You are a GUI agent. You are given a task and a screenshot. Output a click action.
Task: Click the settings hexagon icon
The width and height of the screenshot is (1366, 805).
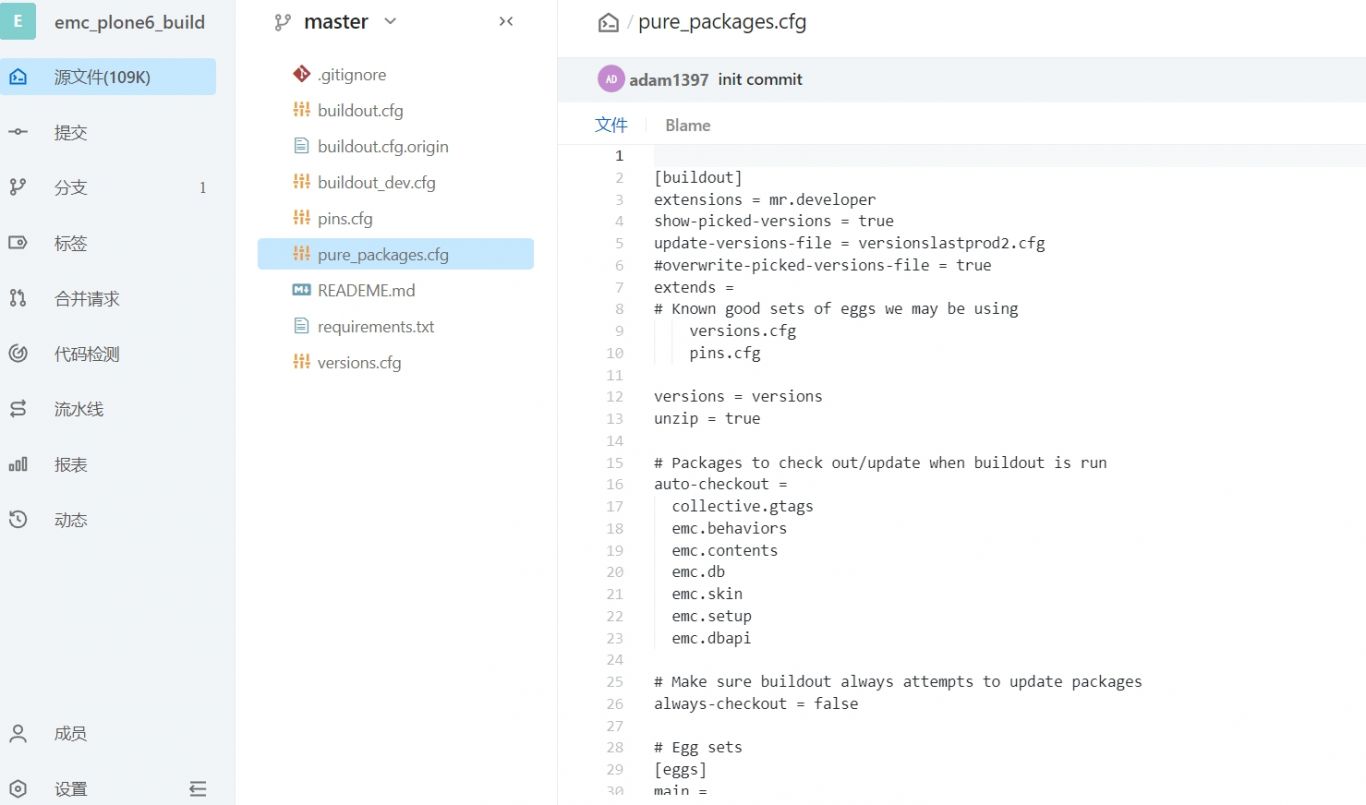(18, 789)
